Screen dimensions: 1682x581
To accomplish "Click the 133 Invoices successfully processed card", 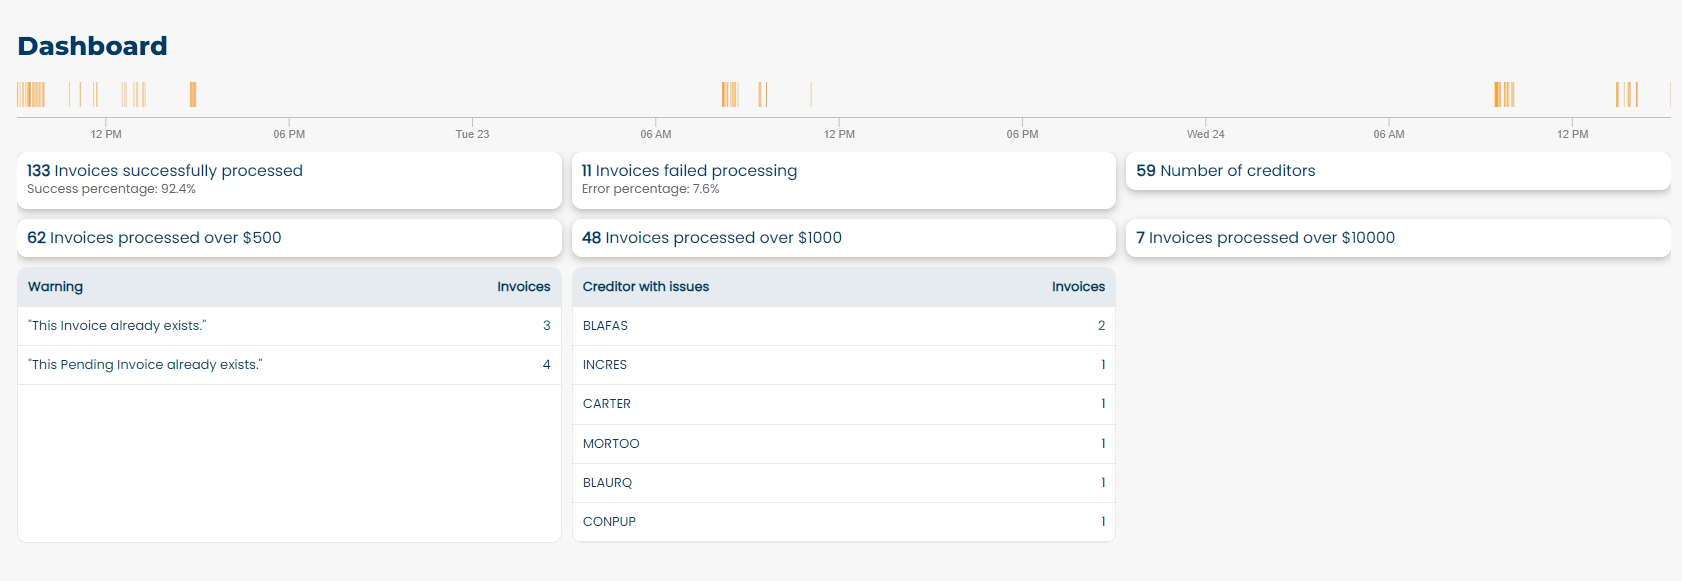I will coord(289,180).
